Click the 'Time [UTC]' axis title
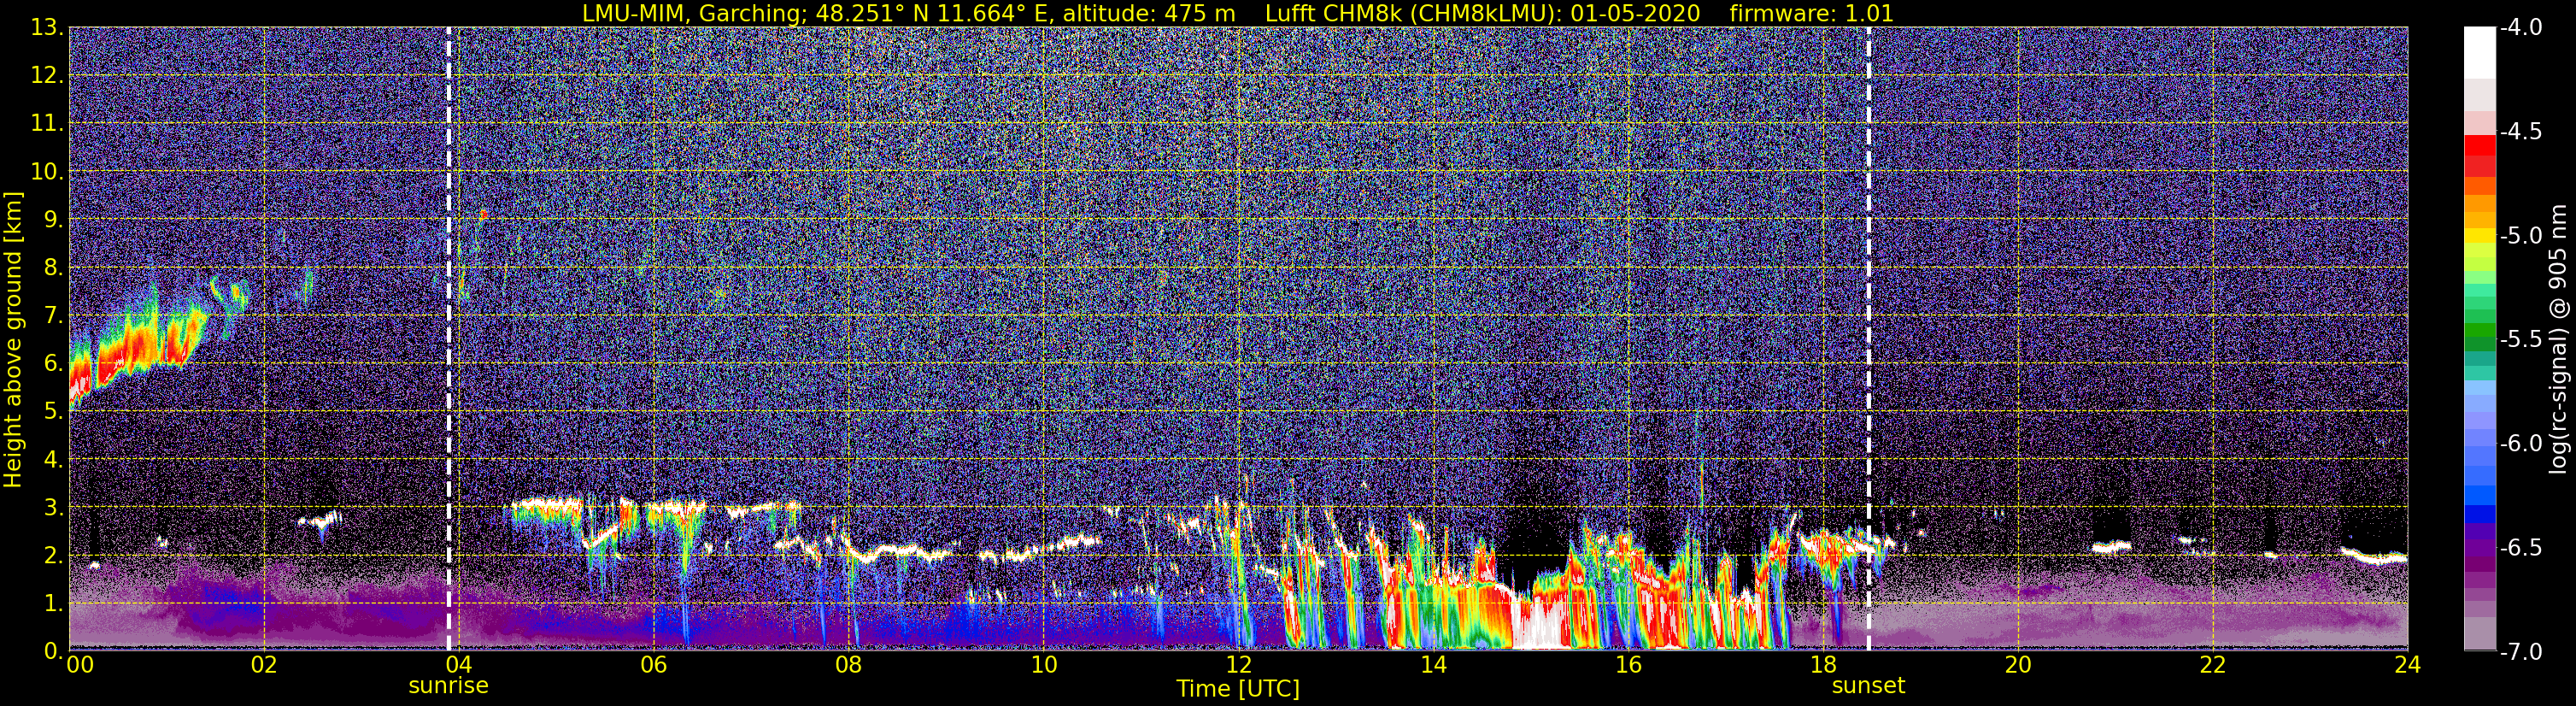This screenshot has width=2576, height=706. coord(1238,689)
